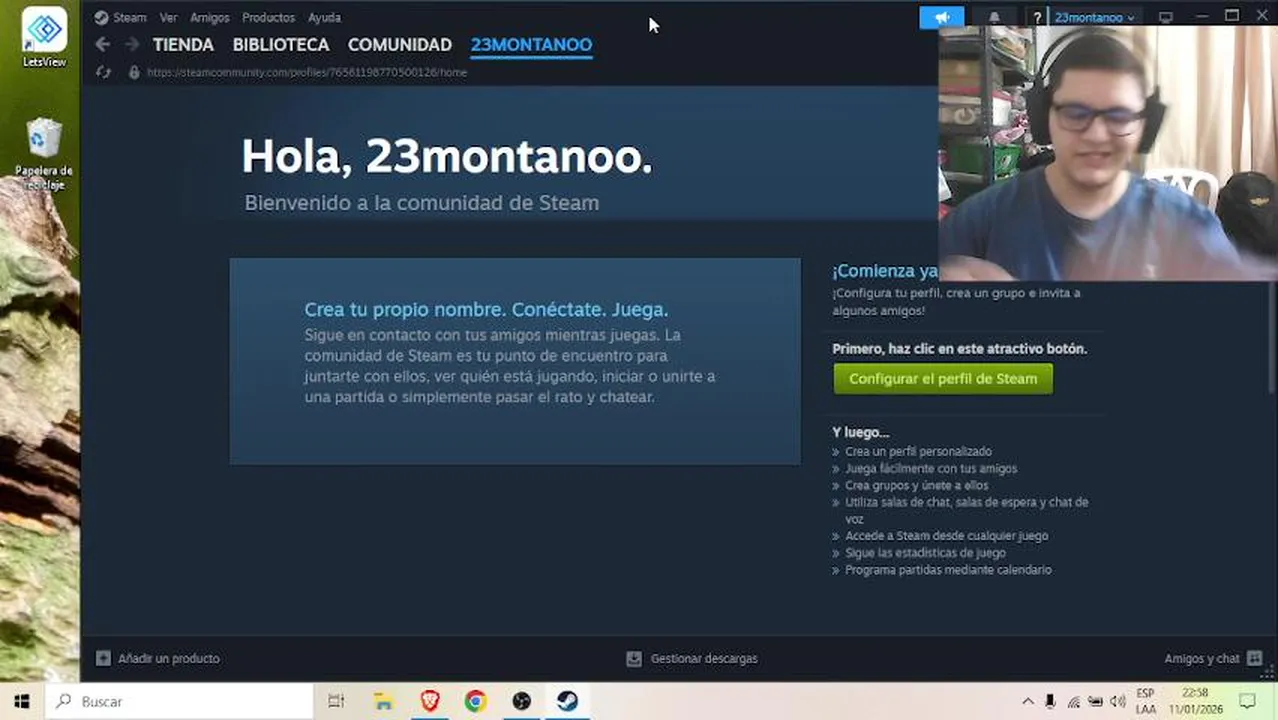Open the Windows action center icon

[x=1247, y=701]
